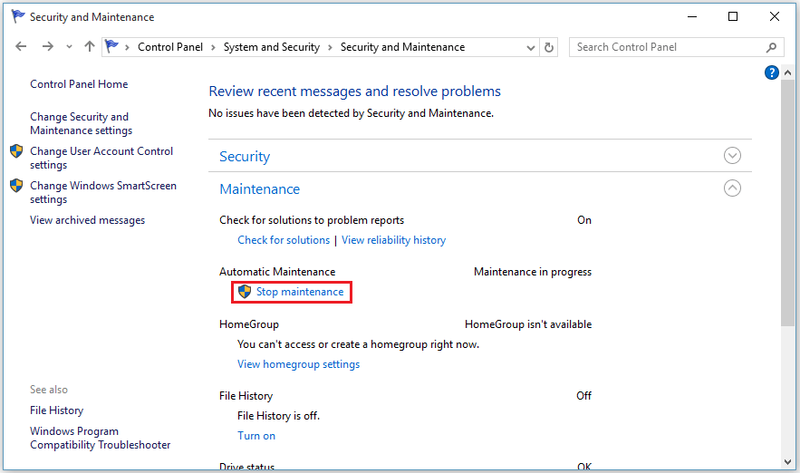Go back with the Back arrow
The width and height of the screenshot is (800, 473).
coord(21,46)
